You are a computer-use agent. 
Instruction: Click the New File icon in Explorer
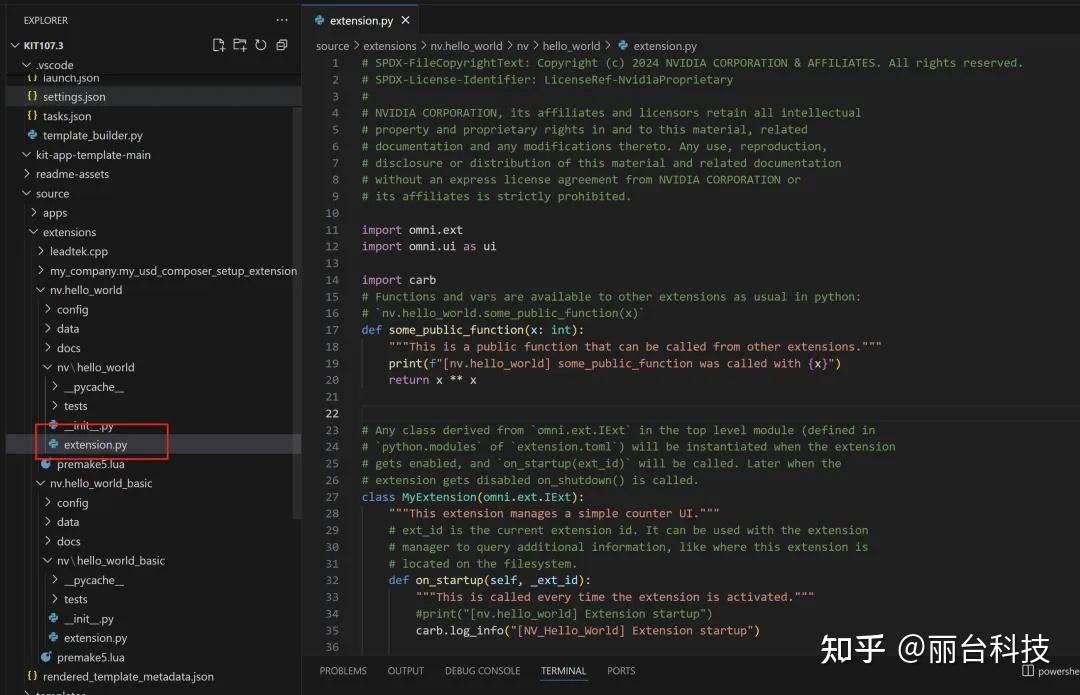tap(218, 44)
